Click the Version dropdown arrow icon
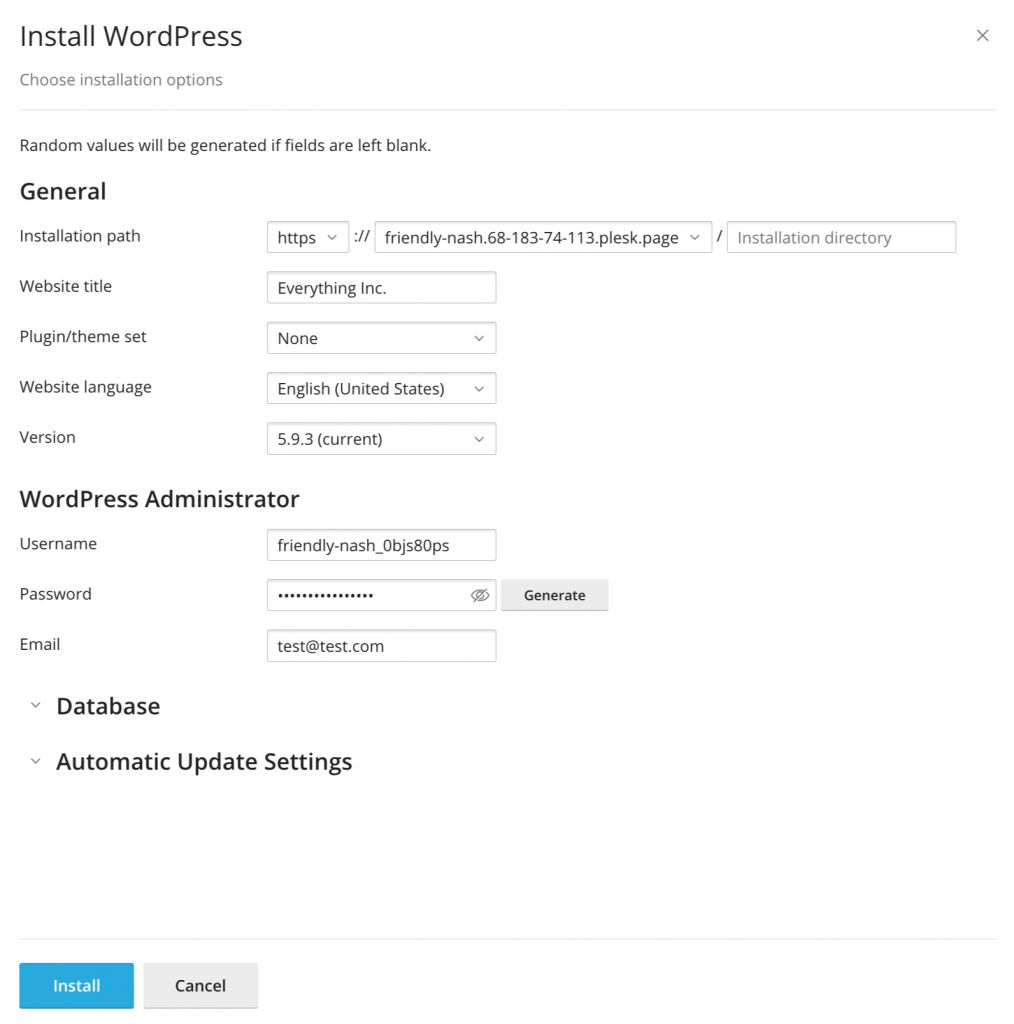 pyautogui.click(x=479, y=439)
